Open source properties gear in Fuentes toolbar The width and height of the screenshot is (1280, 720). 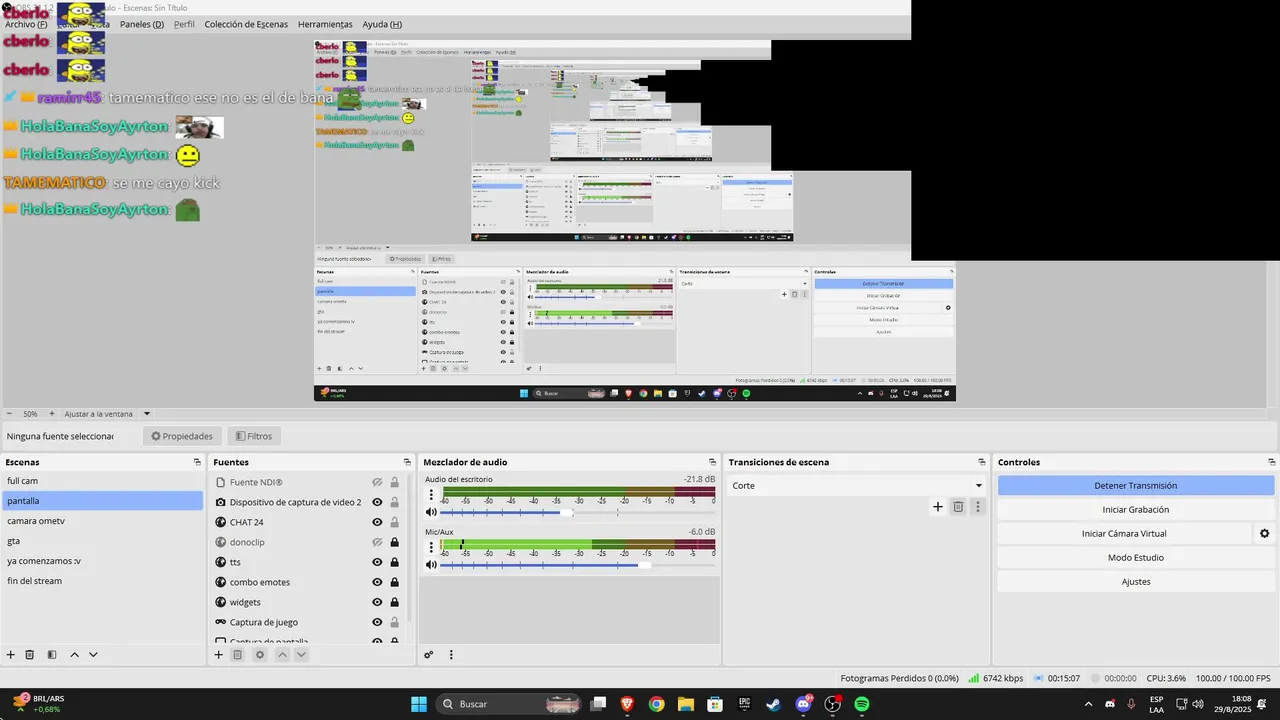(260, 655)
